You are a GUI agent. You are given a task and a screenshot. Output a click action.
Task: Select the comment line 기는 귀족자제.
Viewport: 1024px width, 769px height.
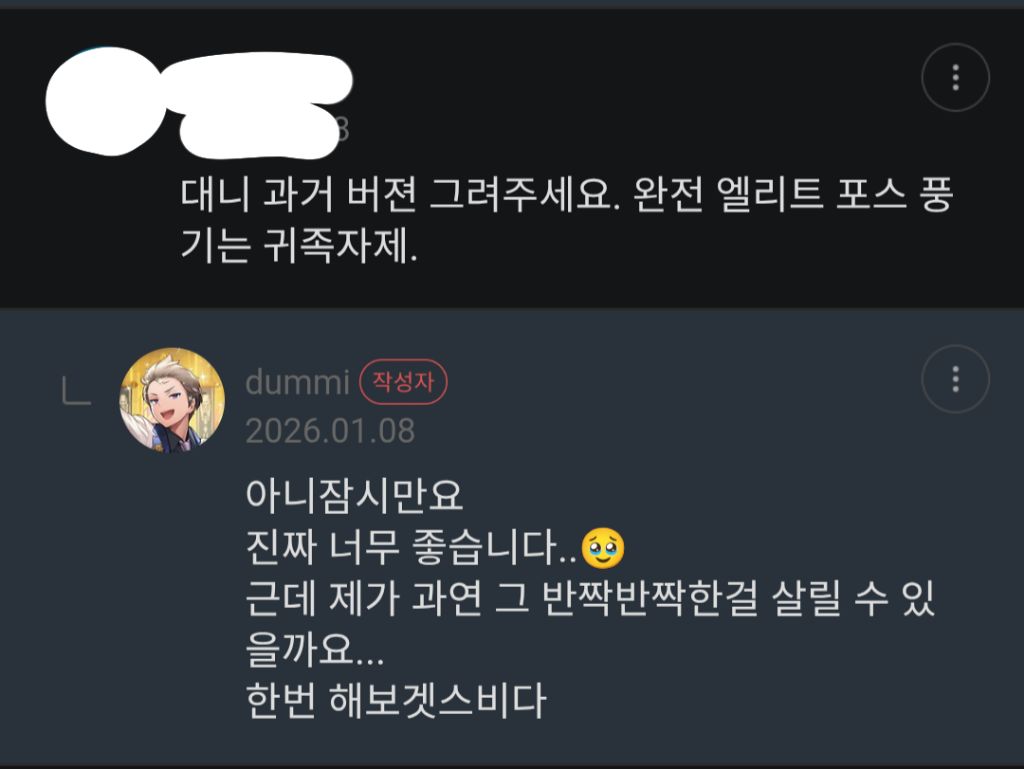click(299, 246)
